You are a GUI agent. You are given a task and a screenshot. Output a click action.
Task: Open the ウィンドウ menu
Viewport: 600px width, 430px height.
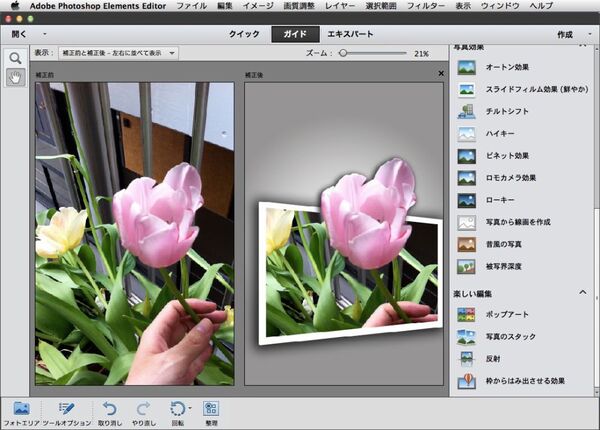pos(500,6)
